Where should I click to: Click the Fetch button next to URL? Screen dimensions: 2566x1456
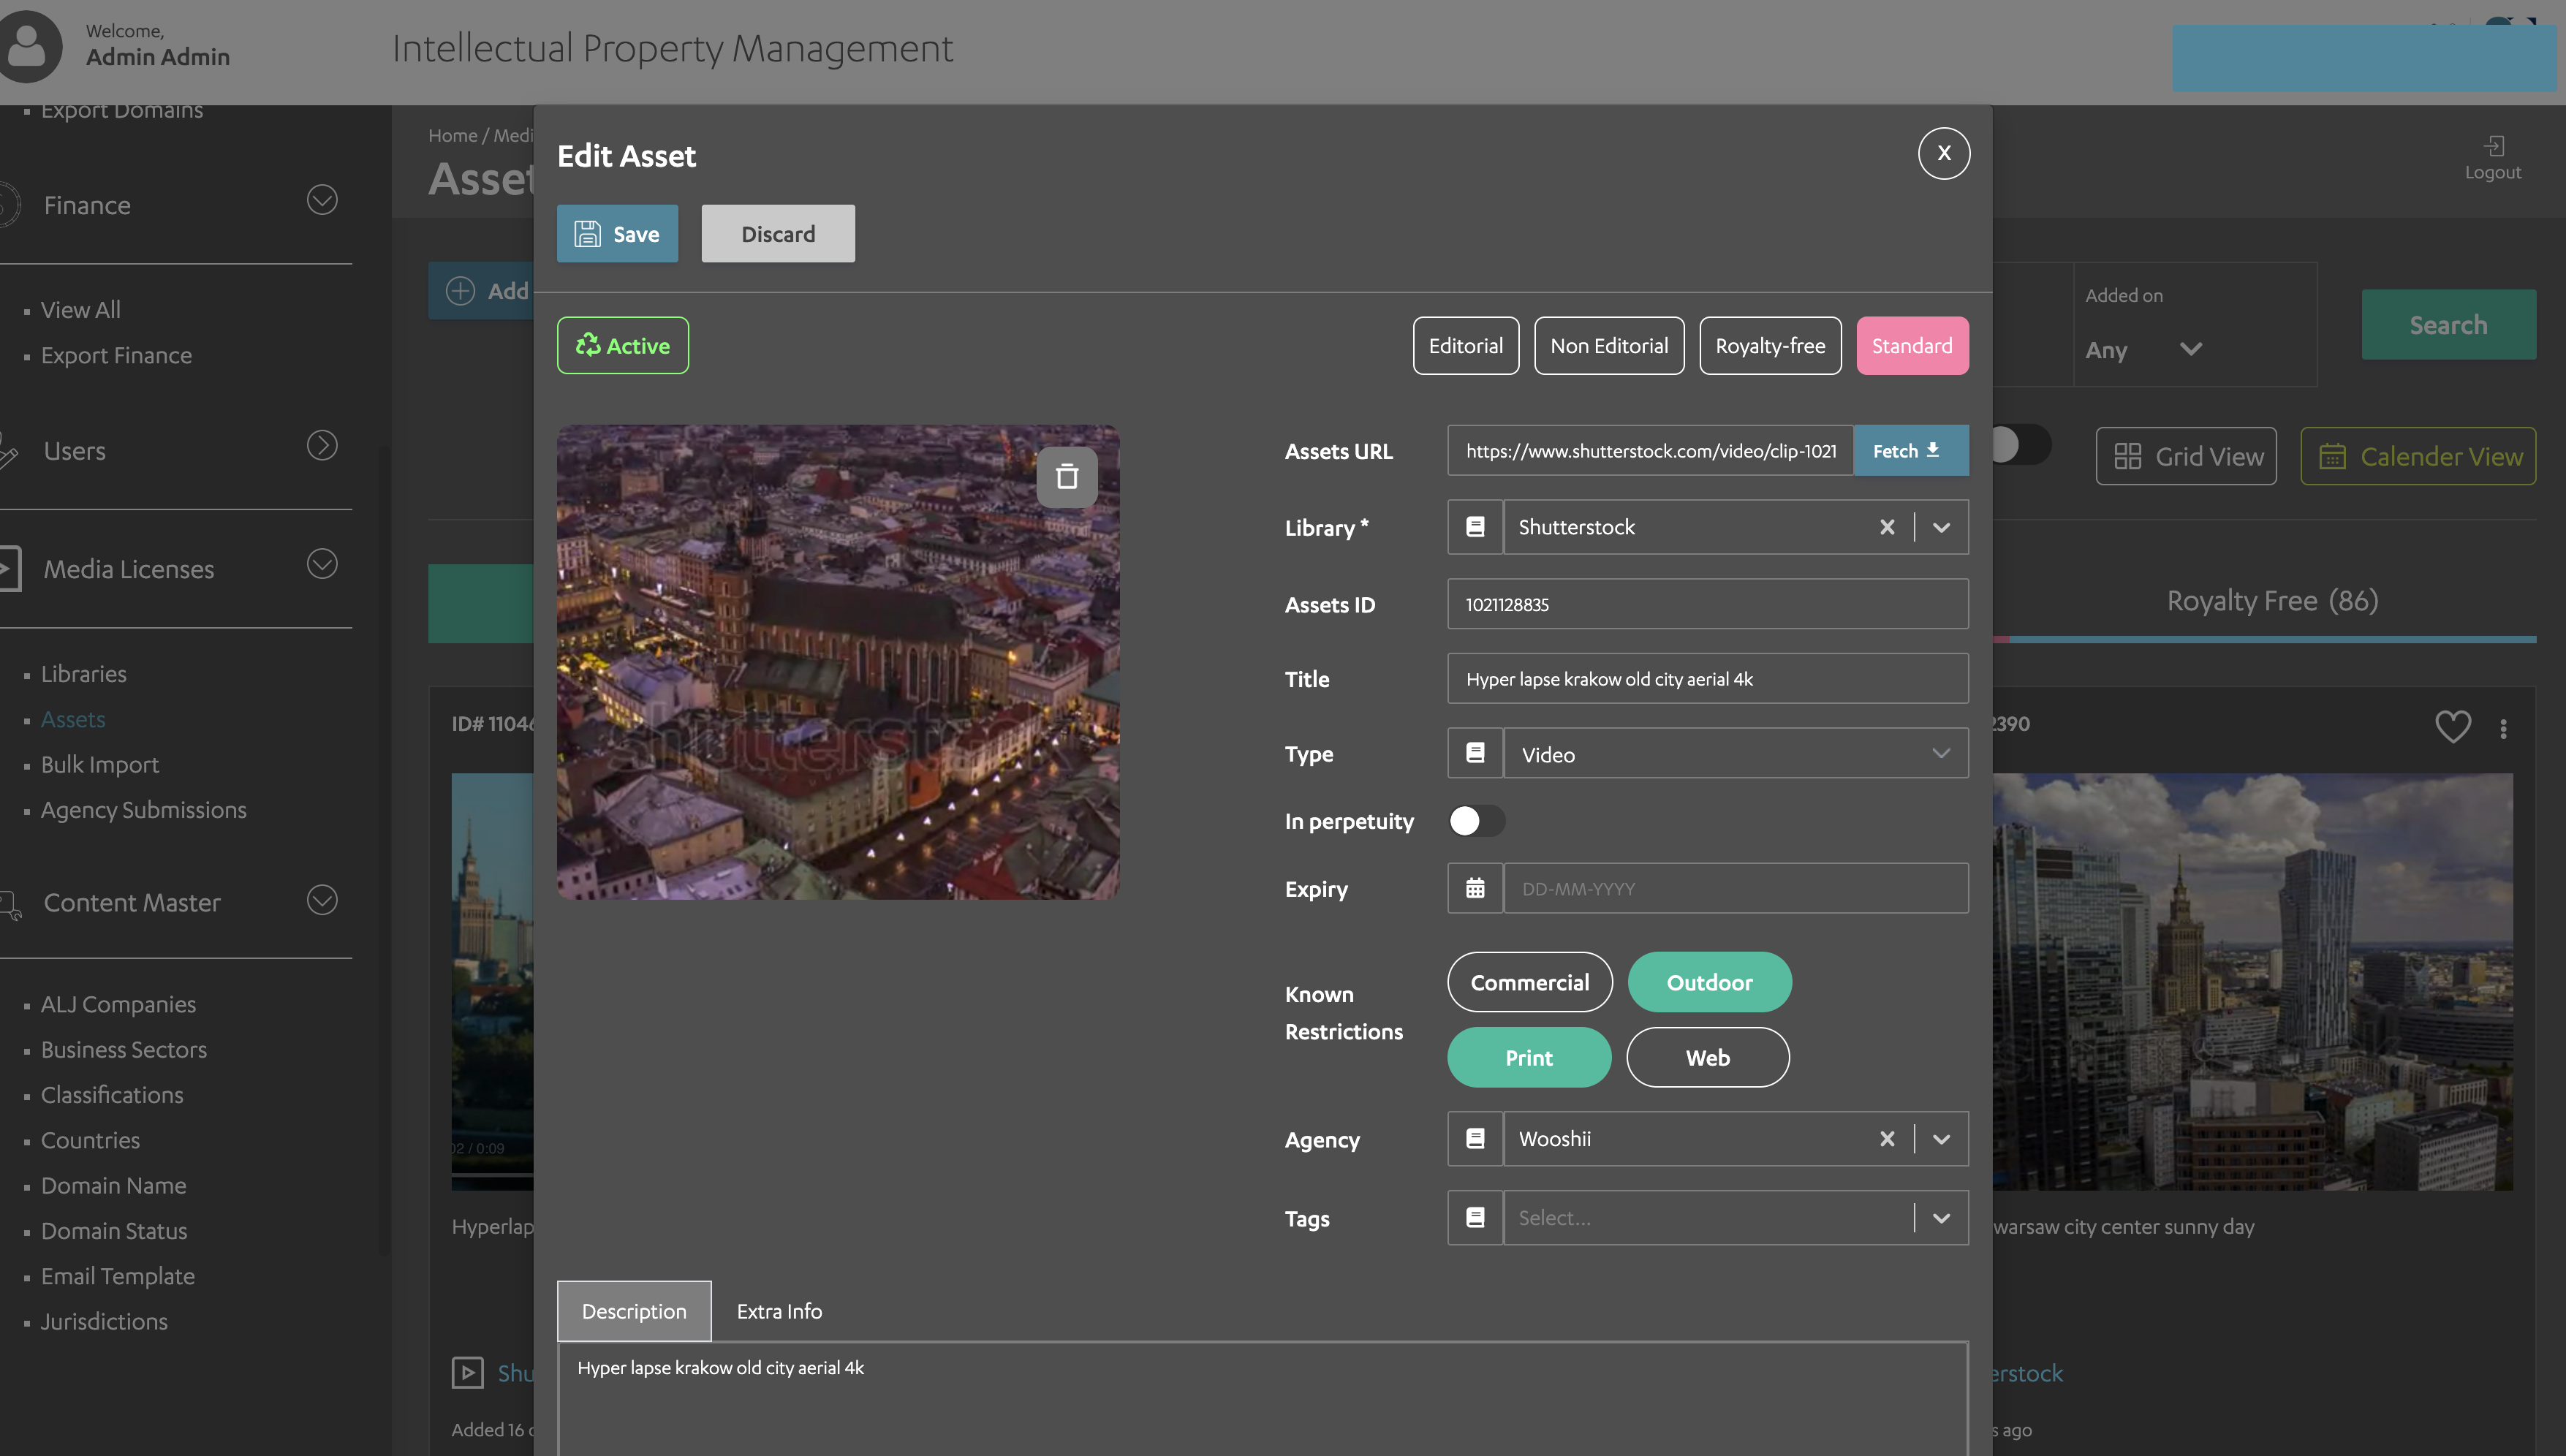coord(1909,451)
